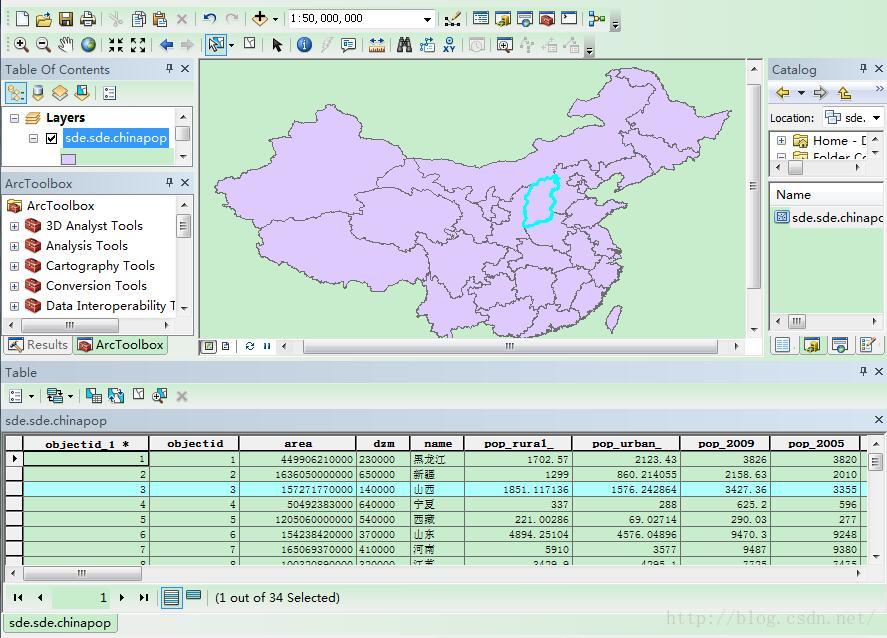Activate the Pan hand tool
Screen dimensions: 887x638
[66, 45]
